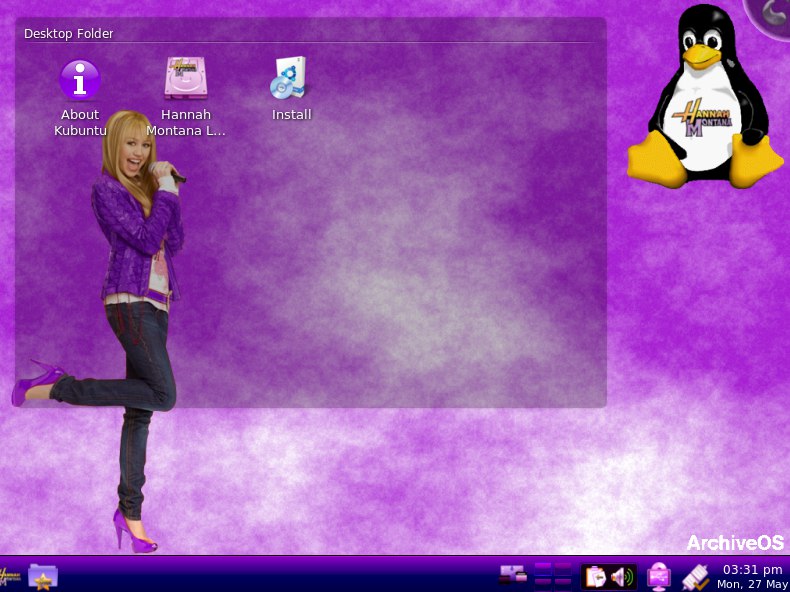Open the tray icon with the checkmark
The height and width of the screenshot is (592, 790).
click(696, 577)
